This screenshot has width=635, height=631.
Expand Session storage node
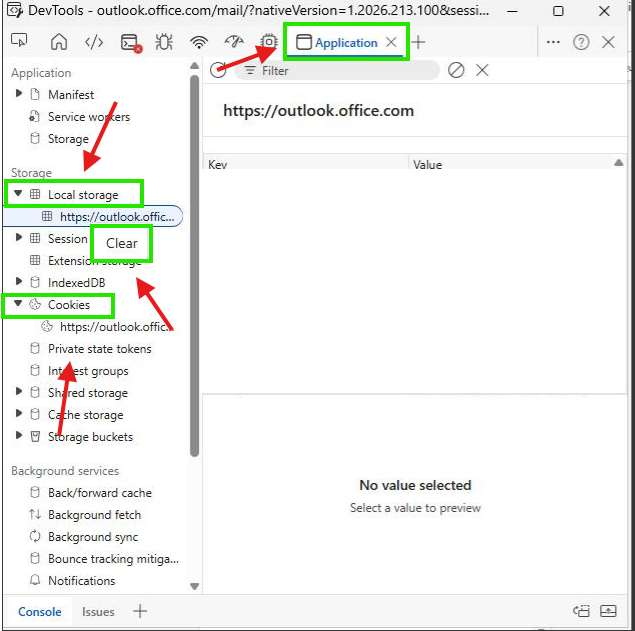tap(18, 237)
